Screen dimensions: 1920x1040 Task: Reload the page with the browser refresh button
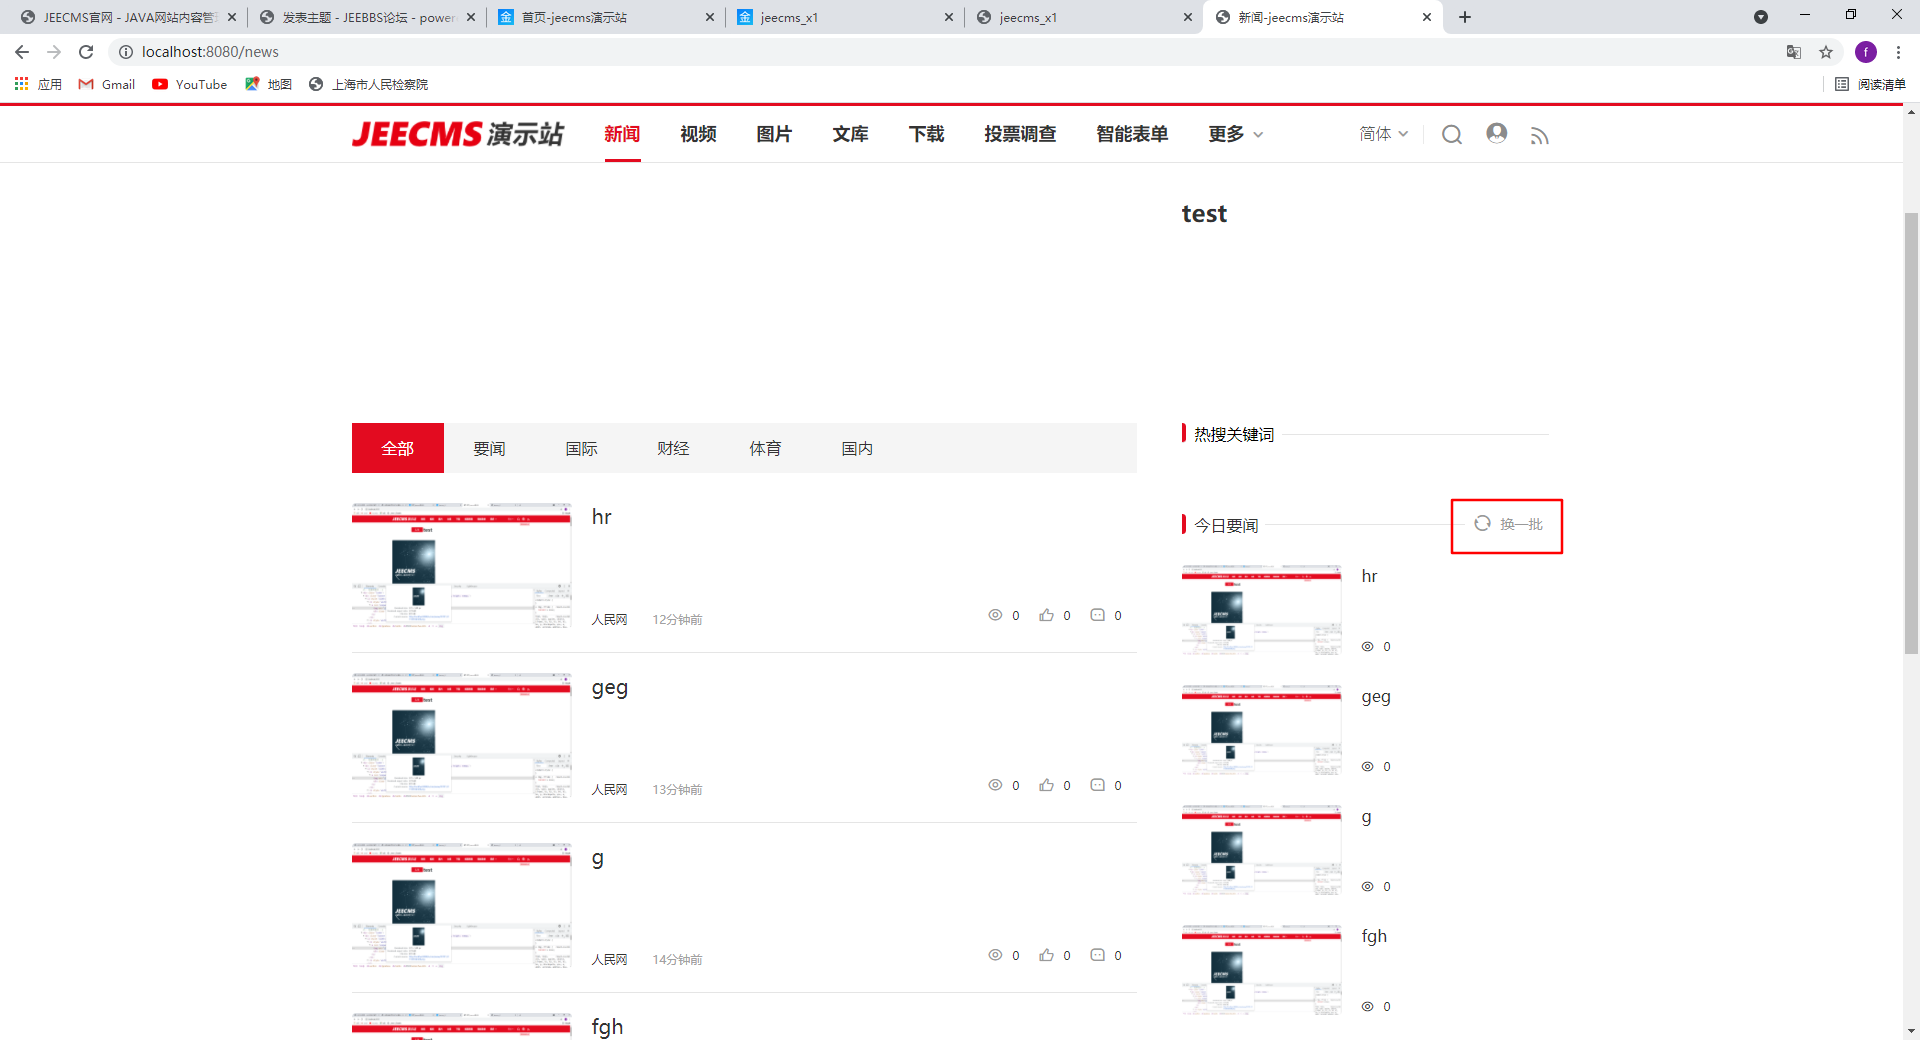coord(86,52)
